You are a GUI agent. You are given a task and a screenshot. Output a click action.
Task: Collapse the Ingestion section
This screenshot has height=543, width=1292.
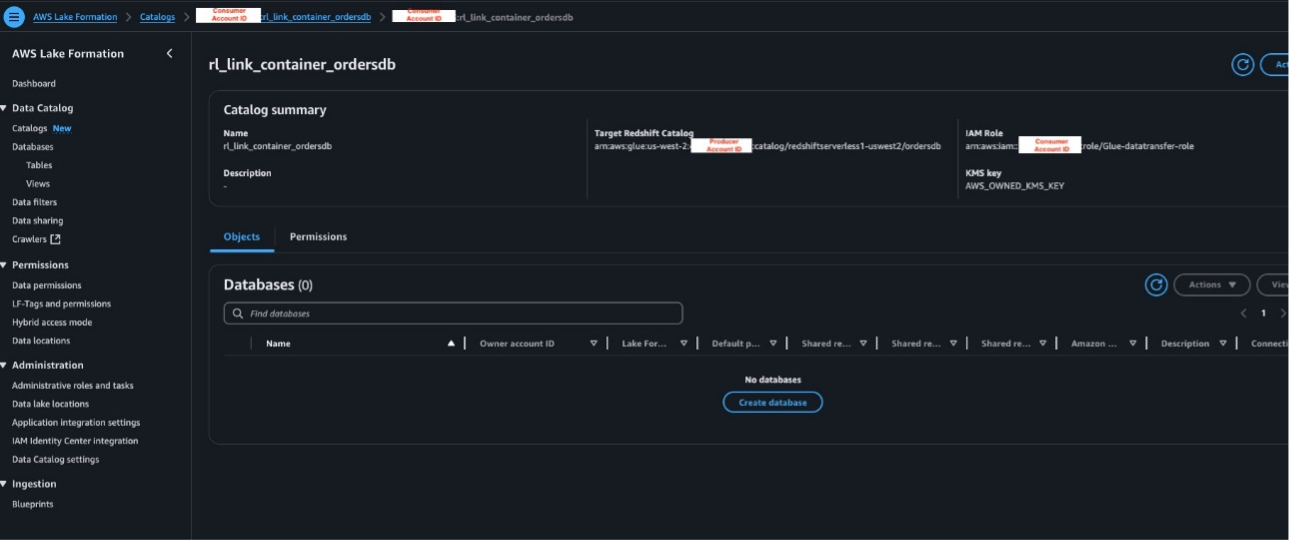click(x=4, y=484)
